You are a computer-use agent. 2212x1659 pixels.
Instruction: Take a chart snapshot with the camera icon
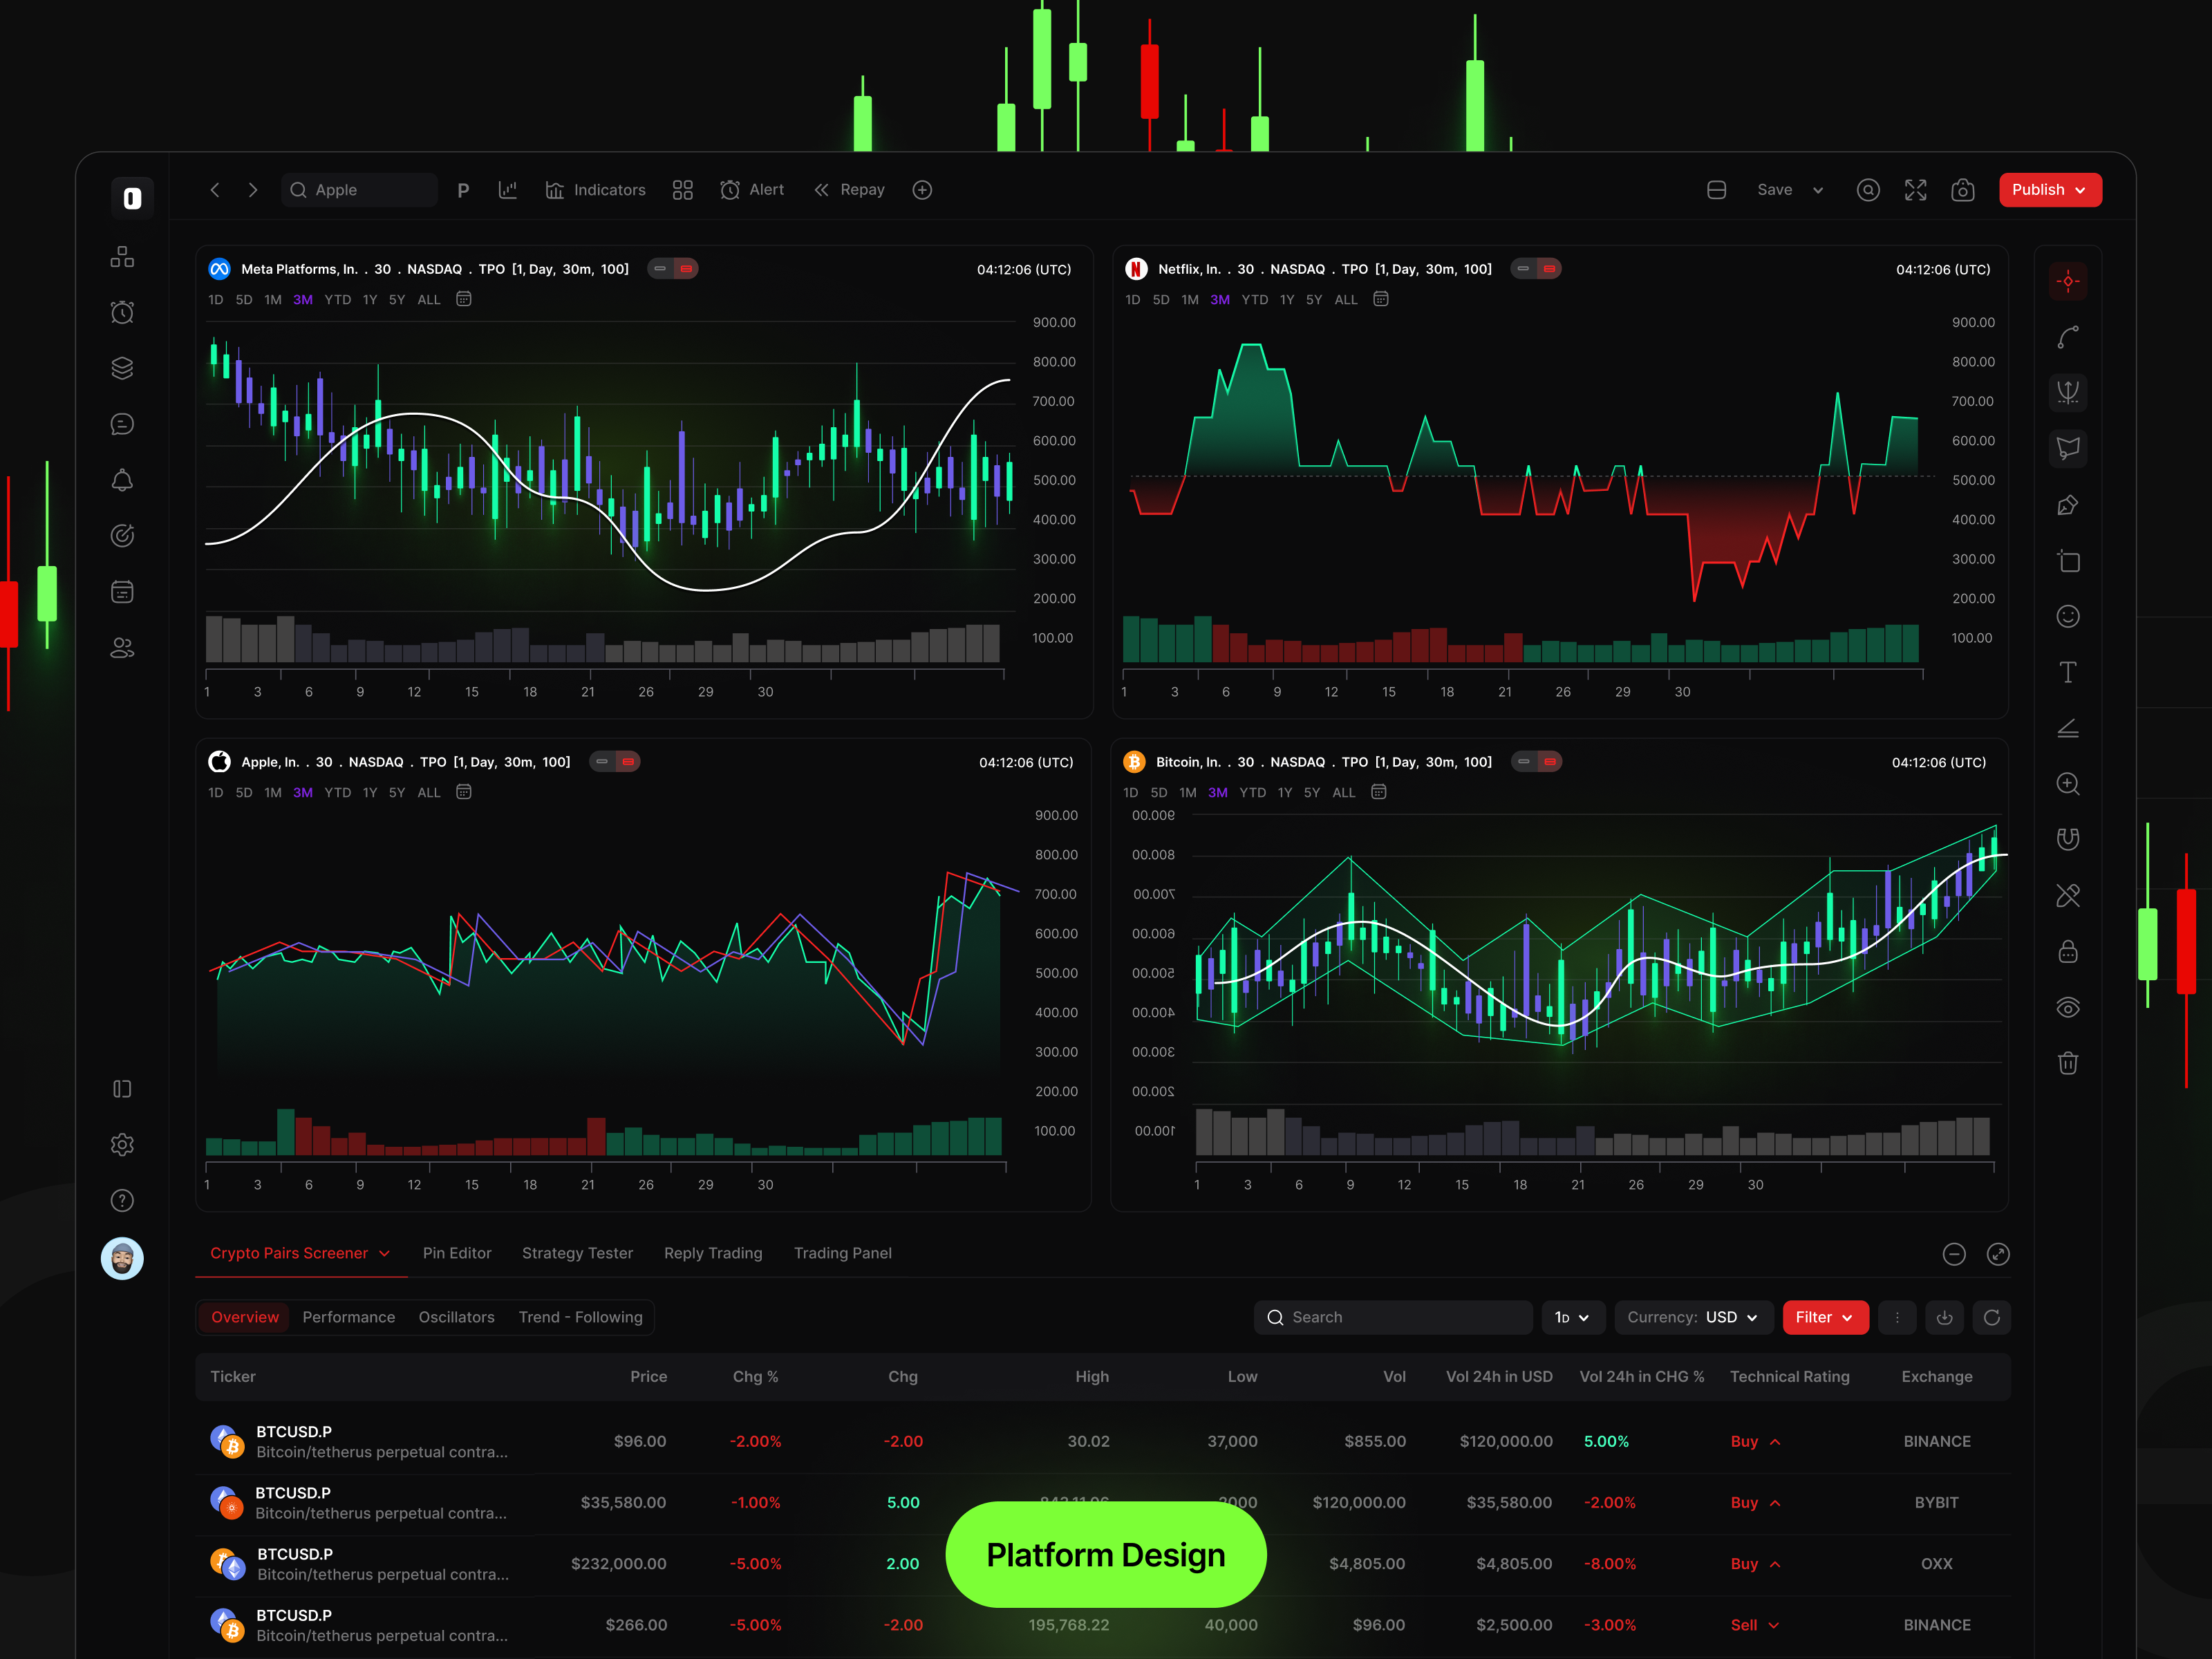pyautogui.click(x=1963, y=190)
